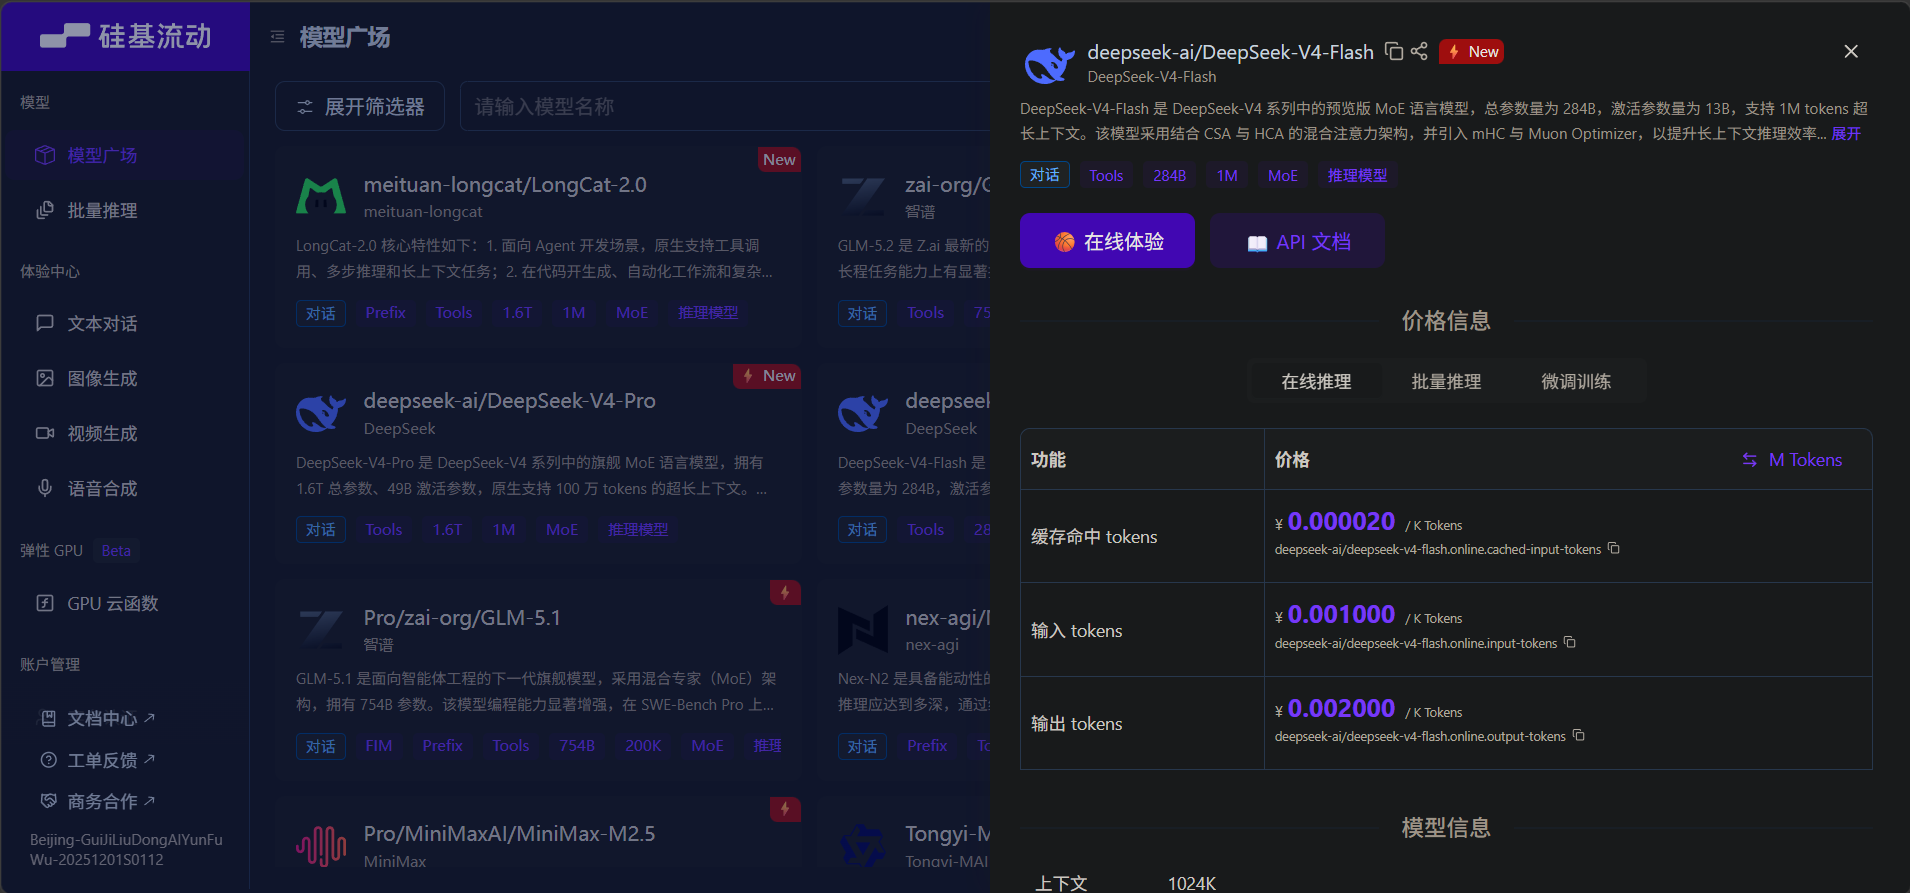
Task: Click the lightning badge on the Pro/zai-org/GLM-5.1 card
Action: coord(785,593)
